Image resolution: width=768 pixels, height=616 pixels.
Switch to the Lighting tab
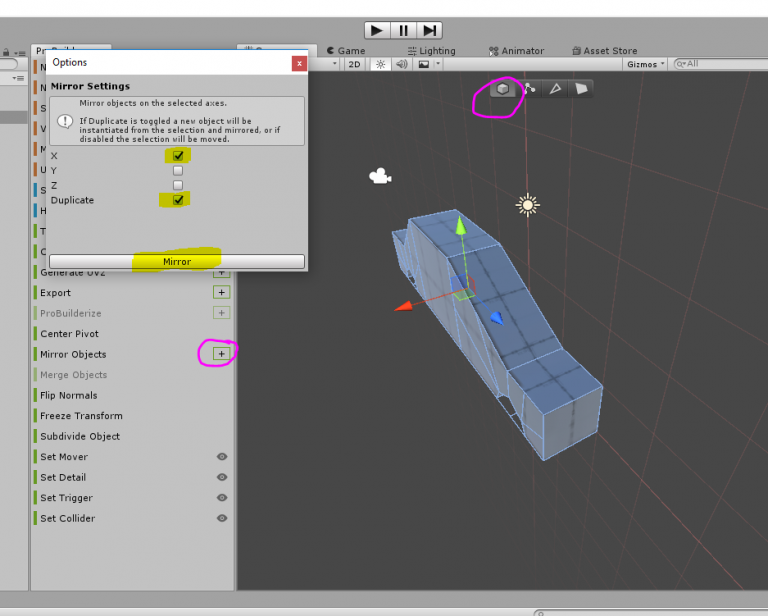pyautogui.click(x=432, y=50)
